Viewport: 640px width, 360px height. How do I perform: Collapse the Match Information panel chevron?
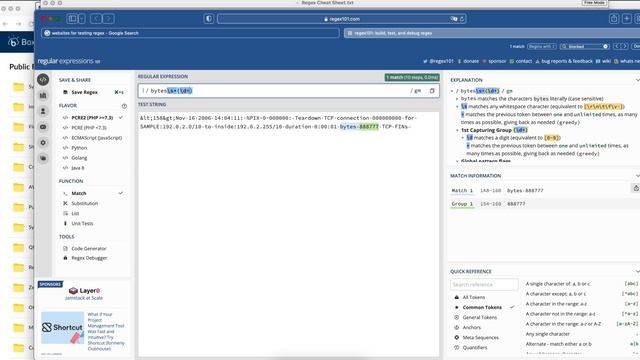637,176
